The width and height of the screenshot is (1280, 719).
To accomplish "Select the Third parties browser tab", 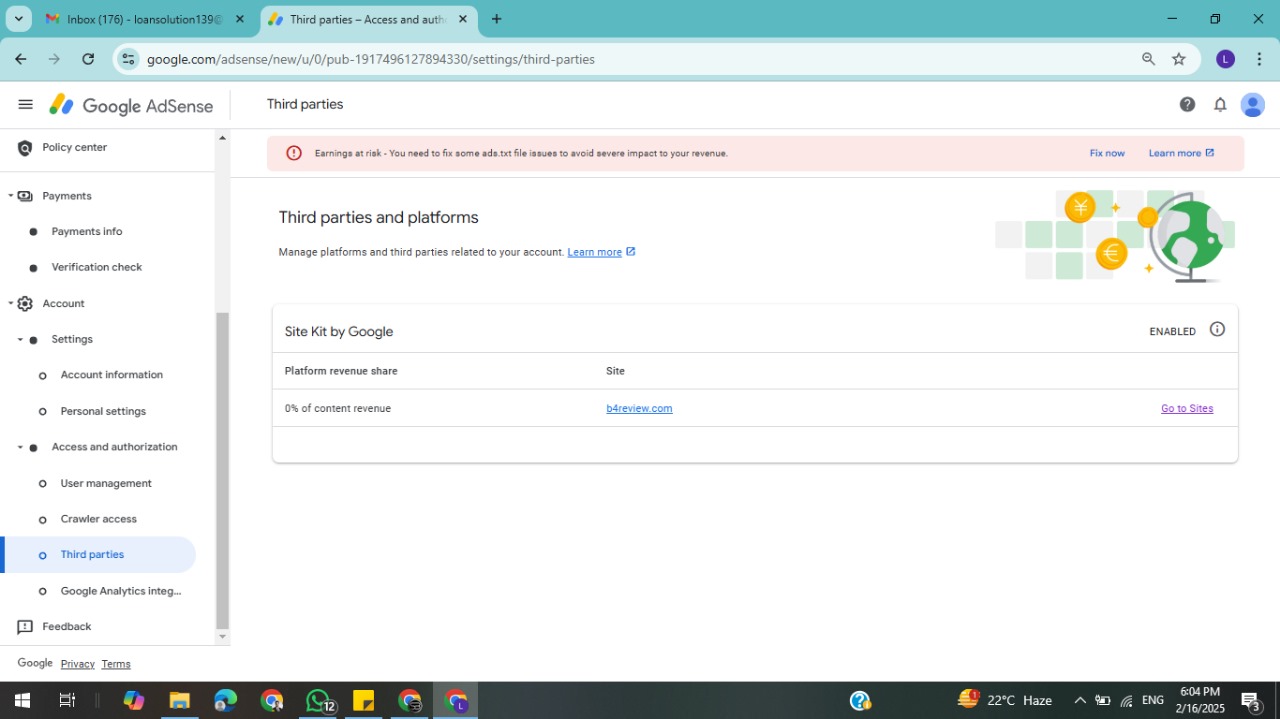I will pyautogui.click(x=367, y=19).
